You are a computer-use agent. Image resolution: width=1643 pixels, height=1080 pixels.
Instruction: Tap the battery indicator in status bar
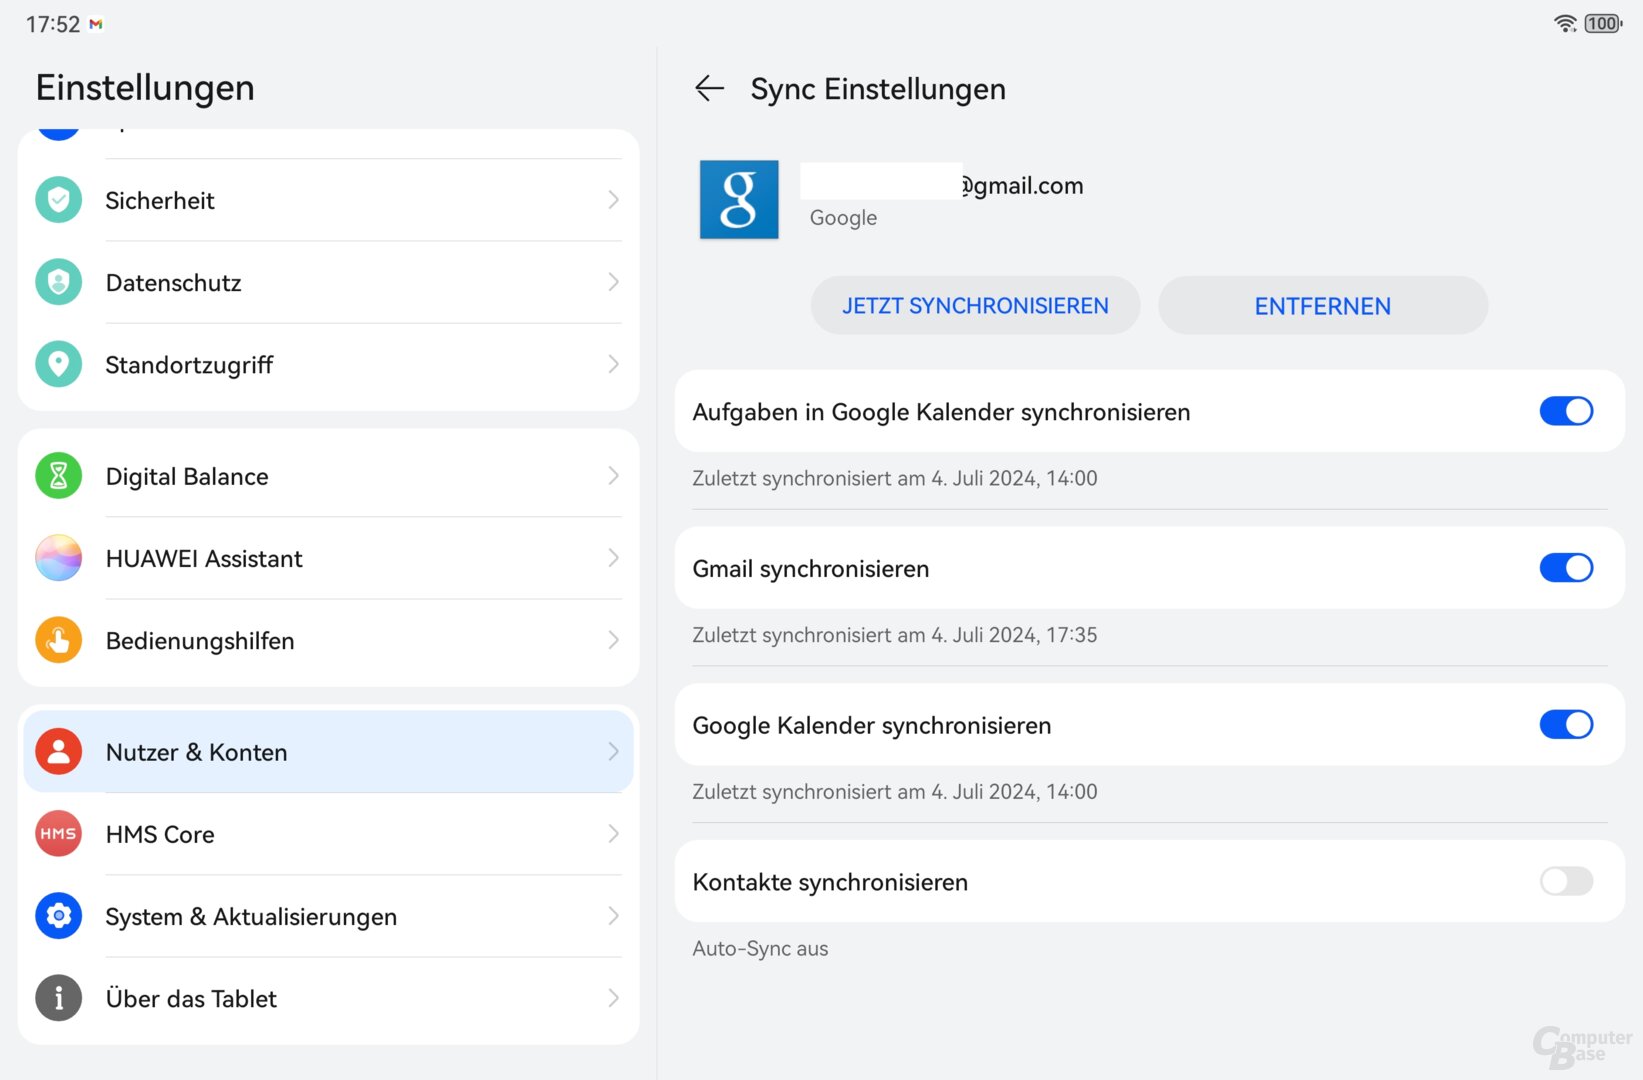(x=1603, y=23)
